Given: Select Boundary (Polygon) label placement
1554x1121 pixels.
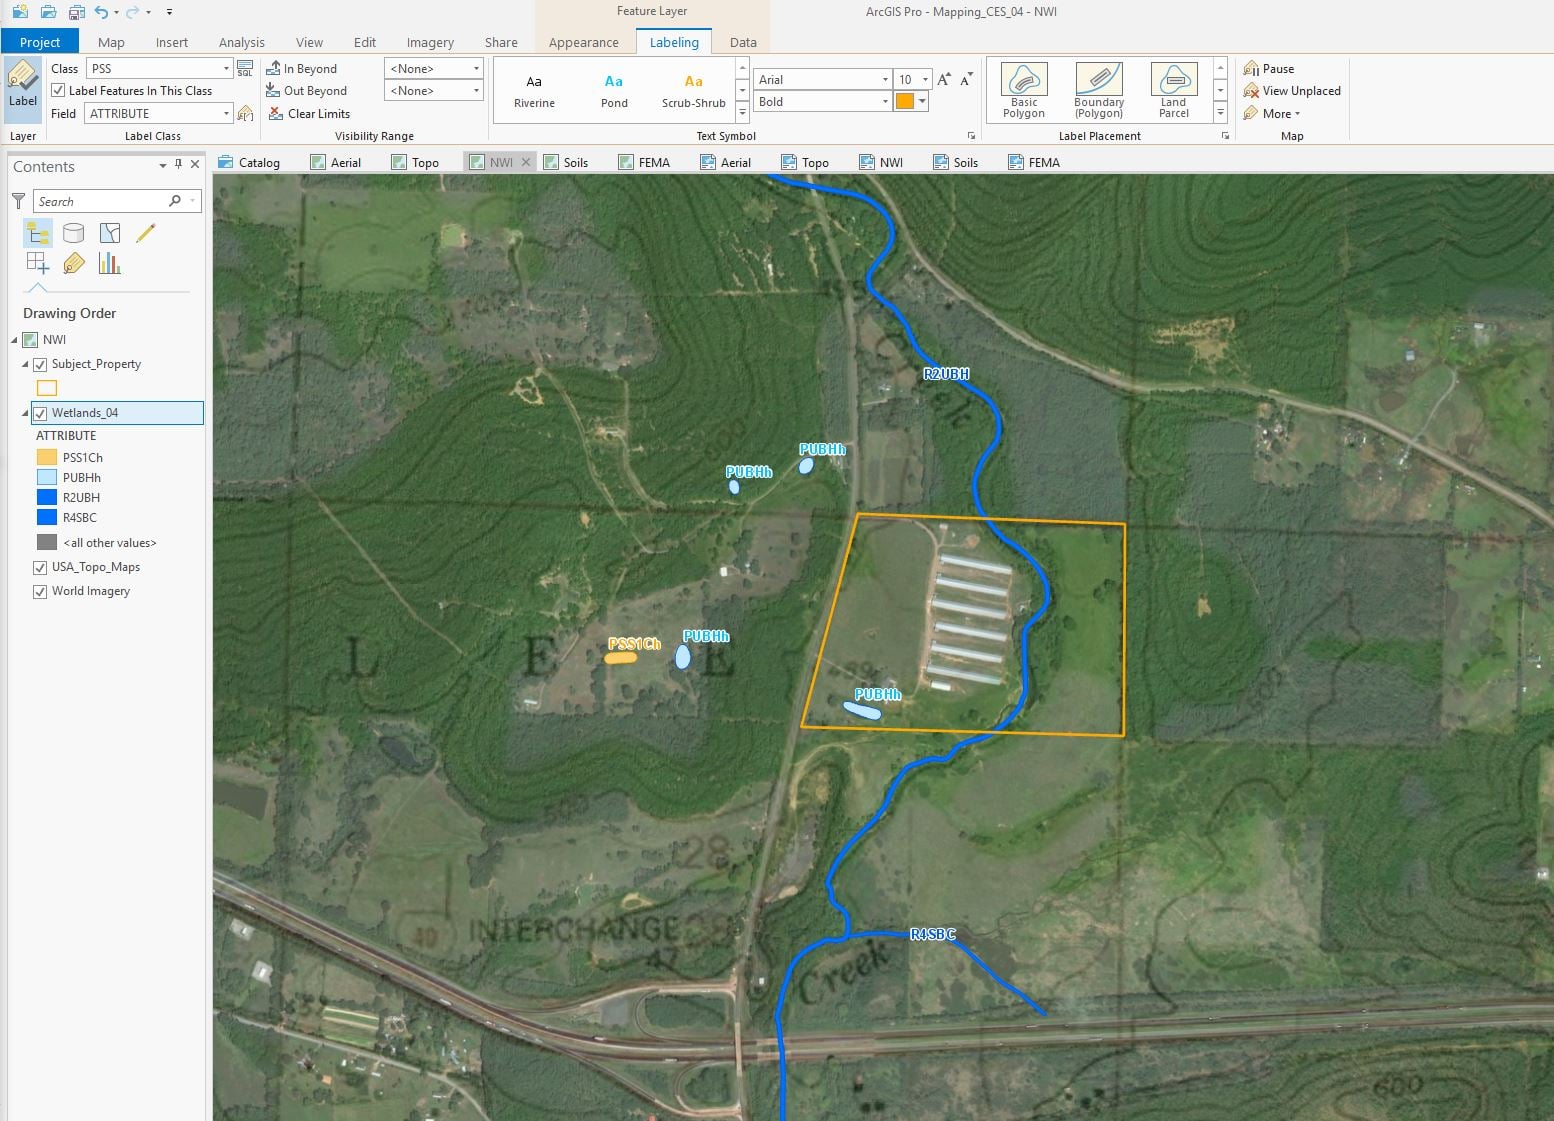Looking at the screenshot, I should pyautogui.click(x=1099, y=90).
